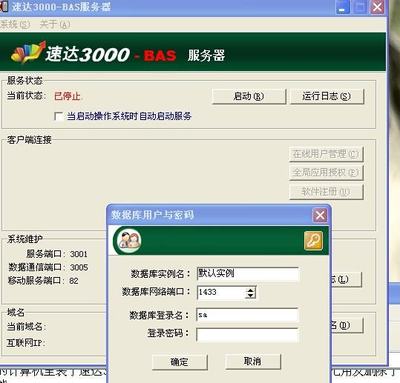Close the 速达3000-BAS服务器 main window
The height and width of the screenshot is (383, 400).
[378, 7]
